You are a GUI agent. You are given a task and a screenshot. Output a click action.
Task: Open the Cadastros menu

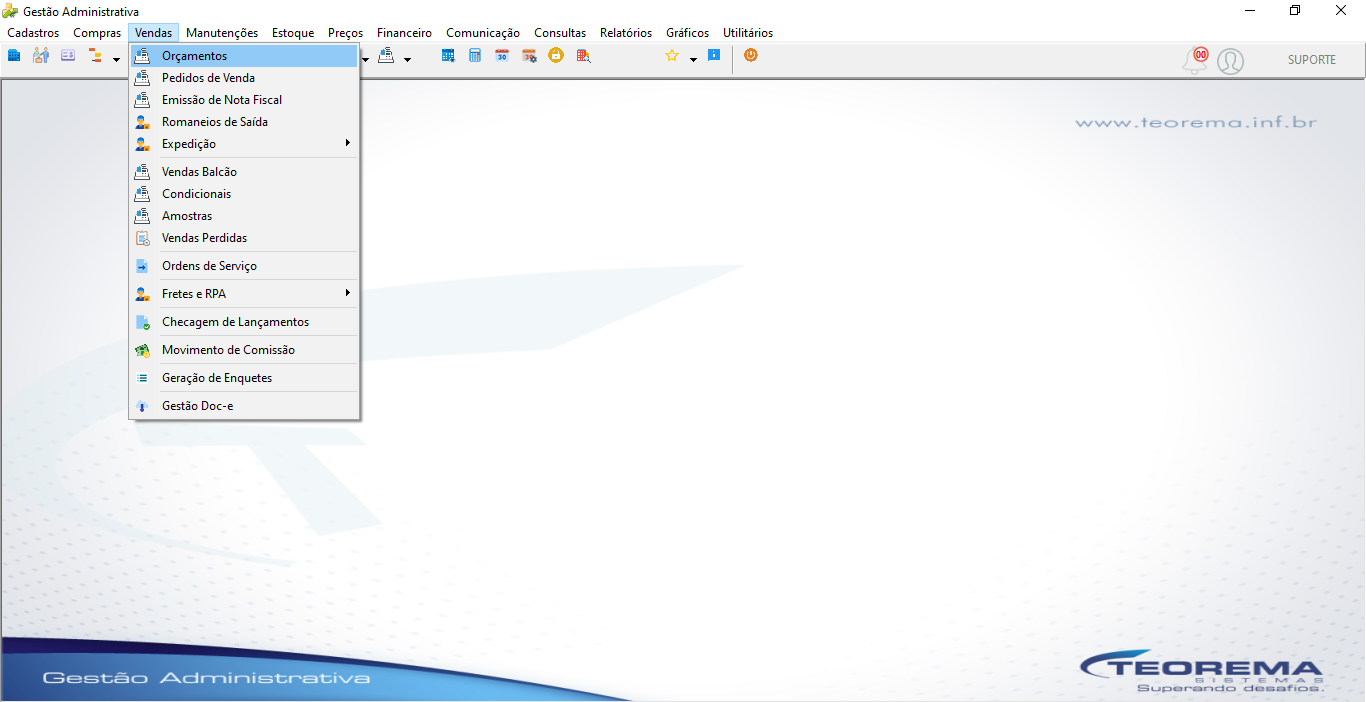coord(33,33)
